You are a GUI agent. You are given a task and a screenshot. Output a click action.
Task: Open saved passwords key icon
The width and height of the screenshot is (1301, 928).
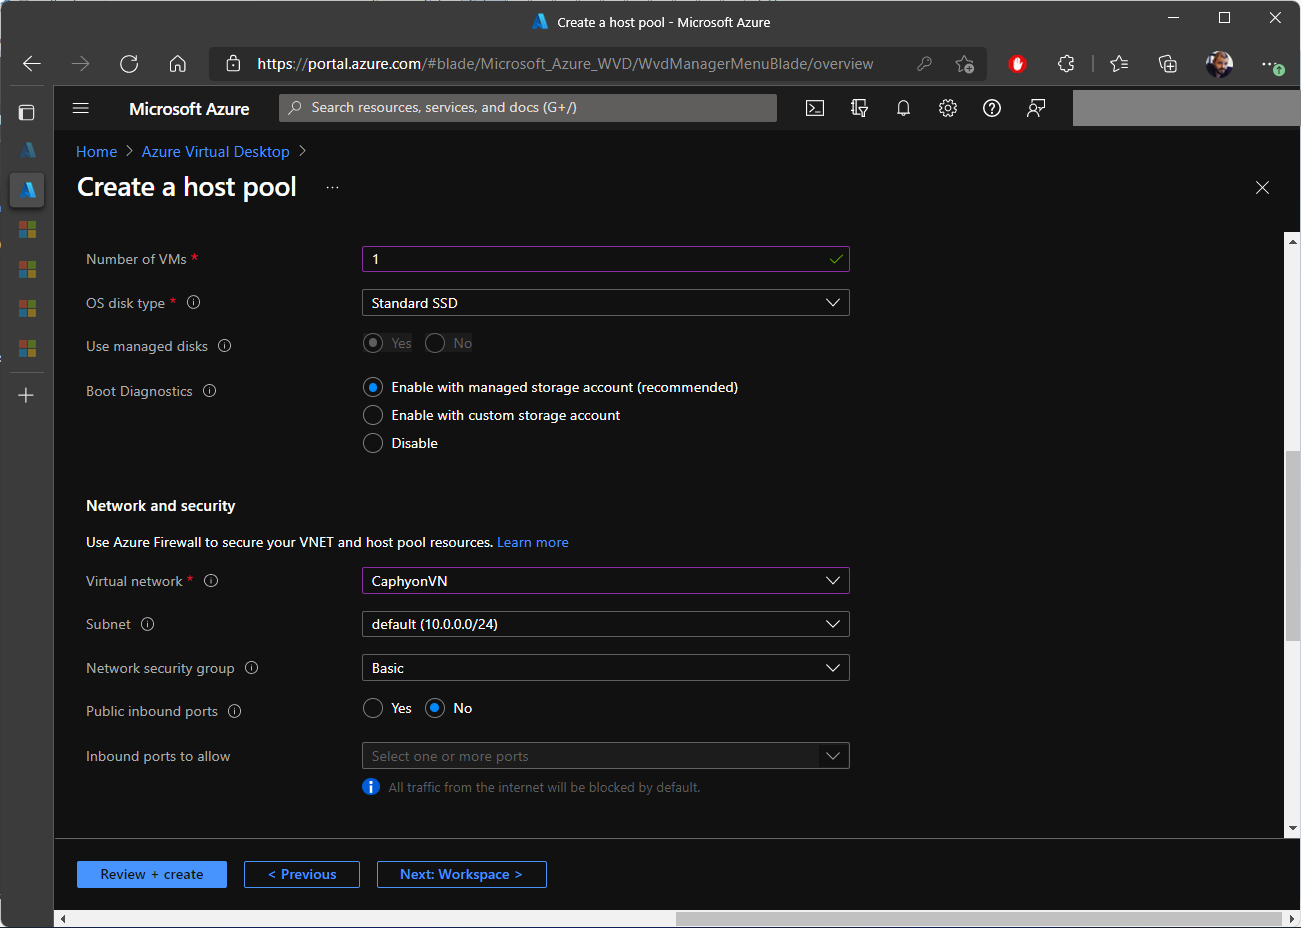click(x=924, y=64)
